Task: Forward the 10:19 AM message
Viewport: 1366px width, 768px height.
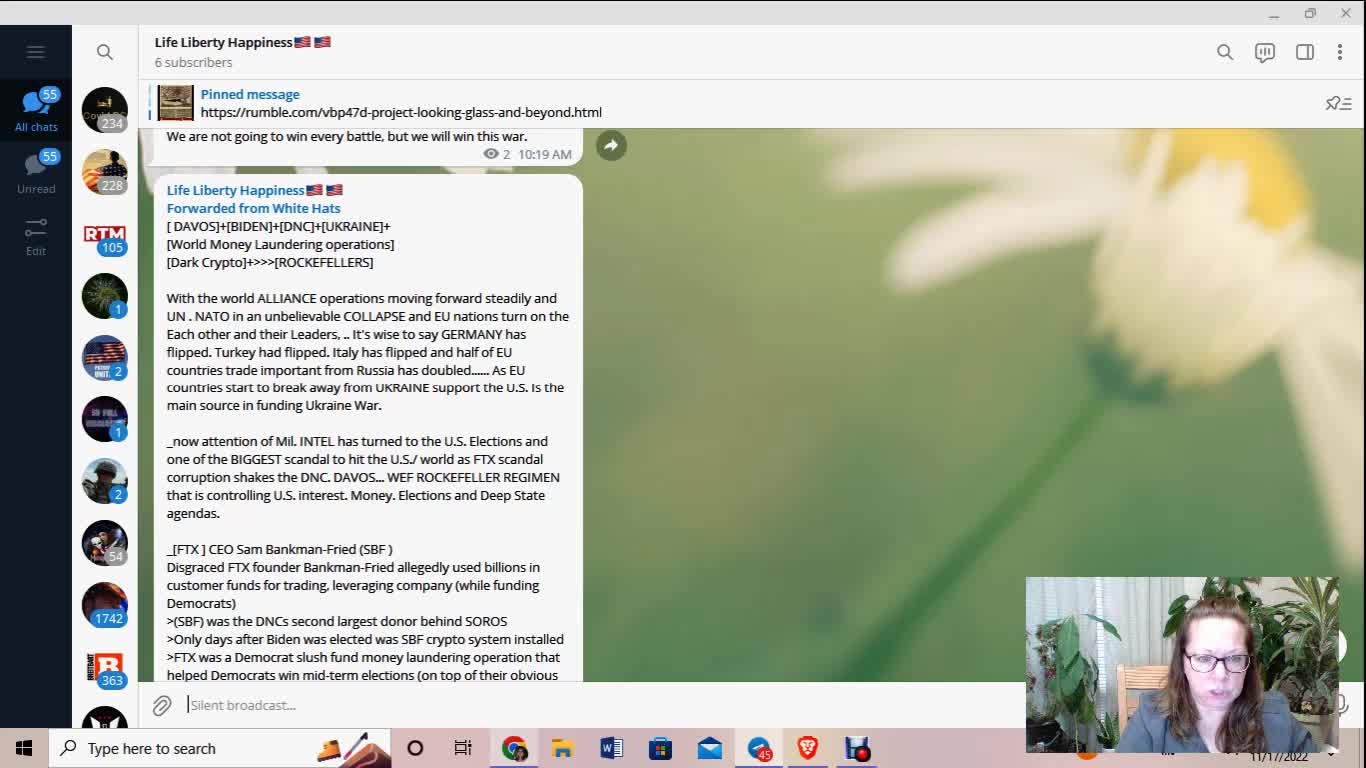Action: (x=611, y=145)
